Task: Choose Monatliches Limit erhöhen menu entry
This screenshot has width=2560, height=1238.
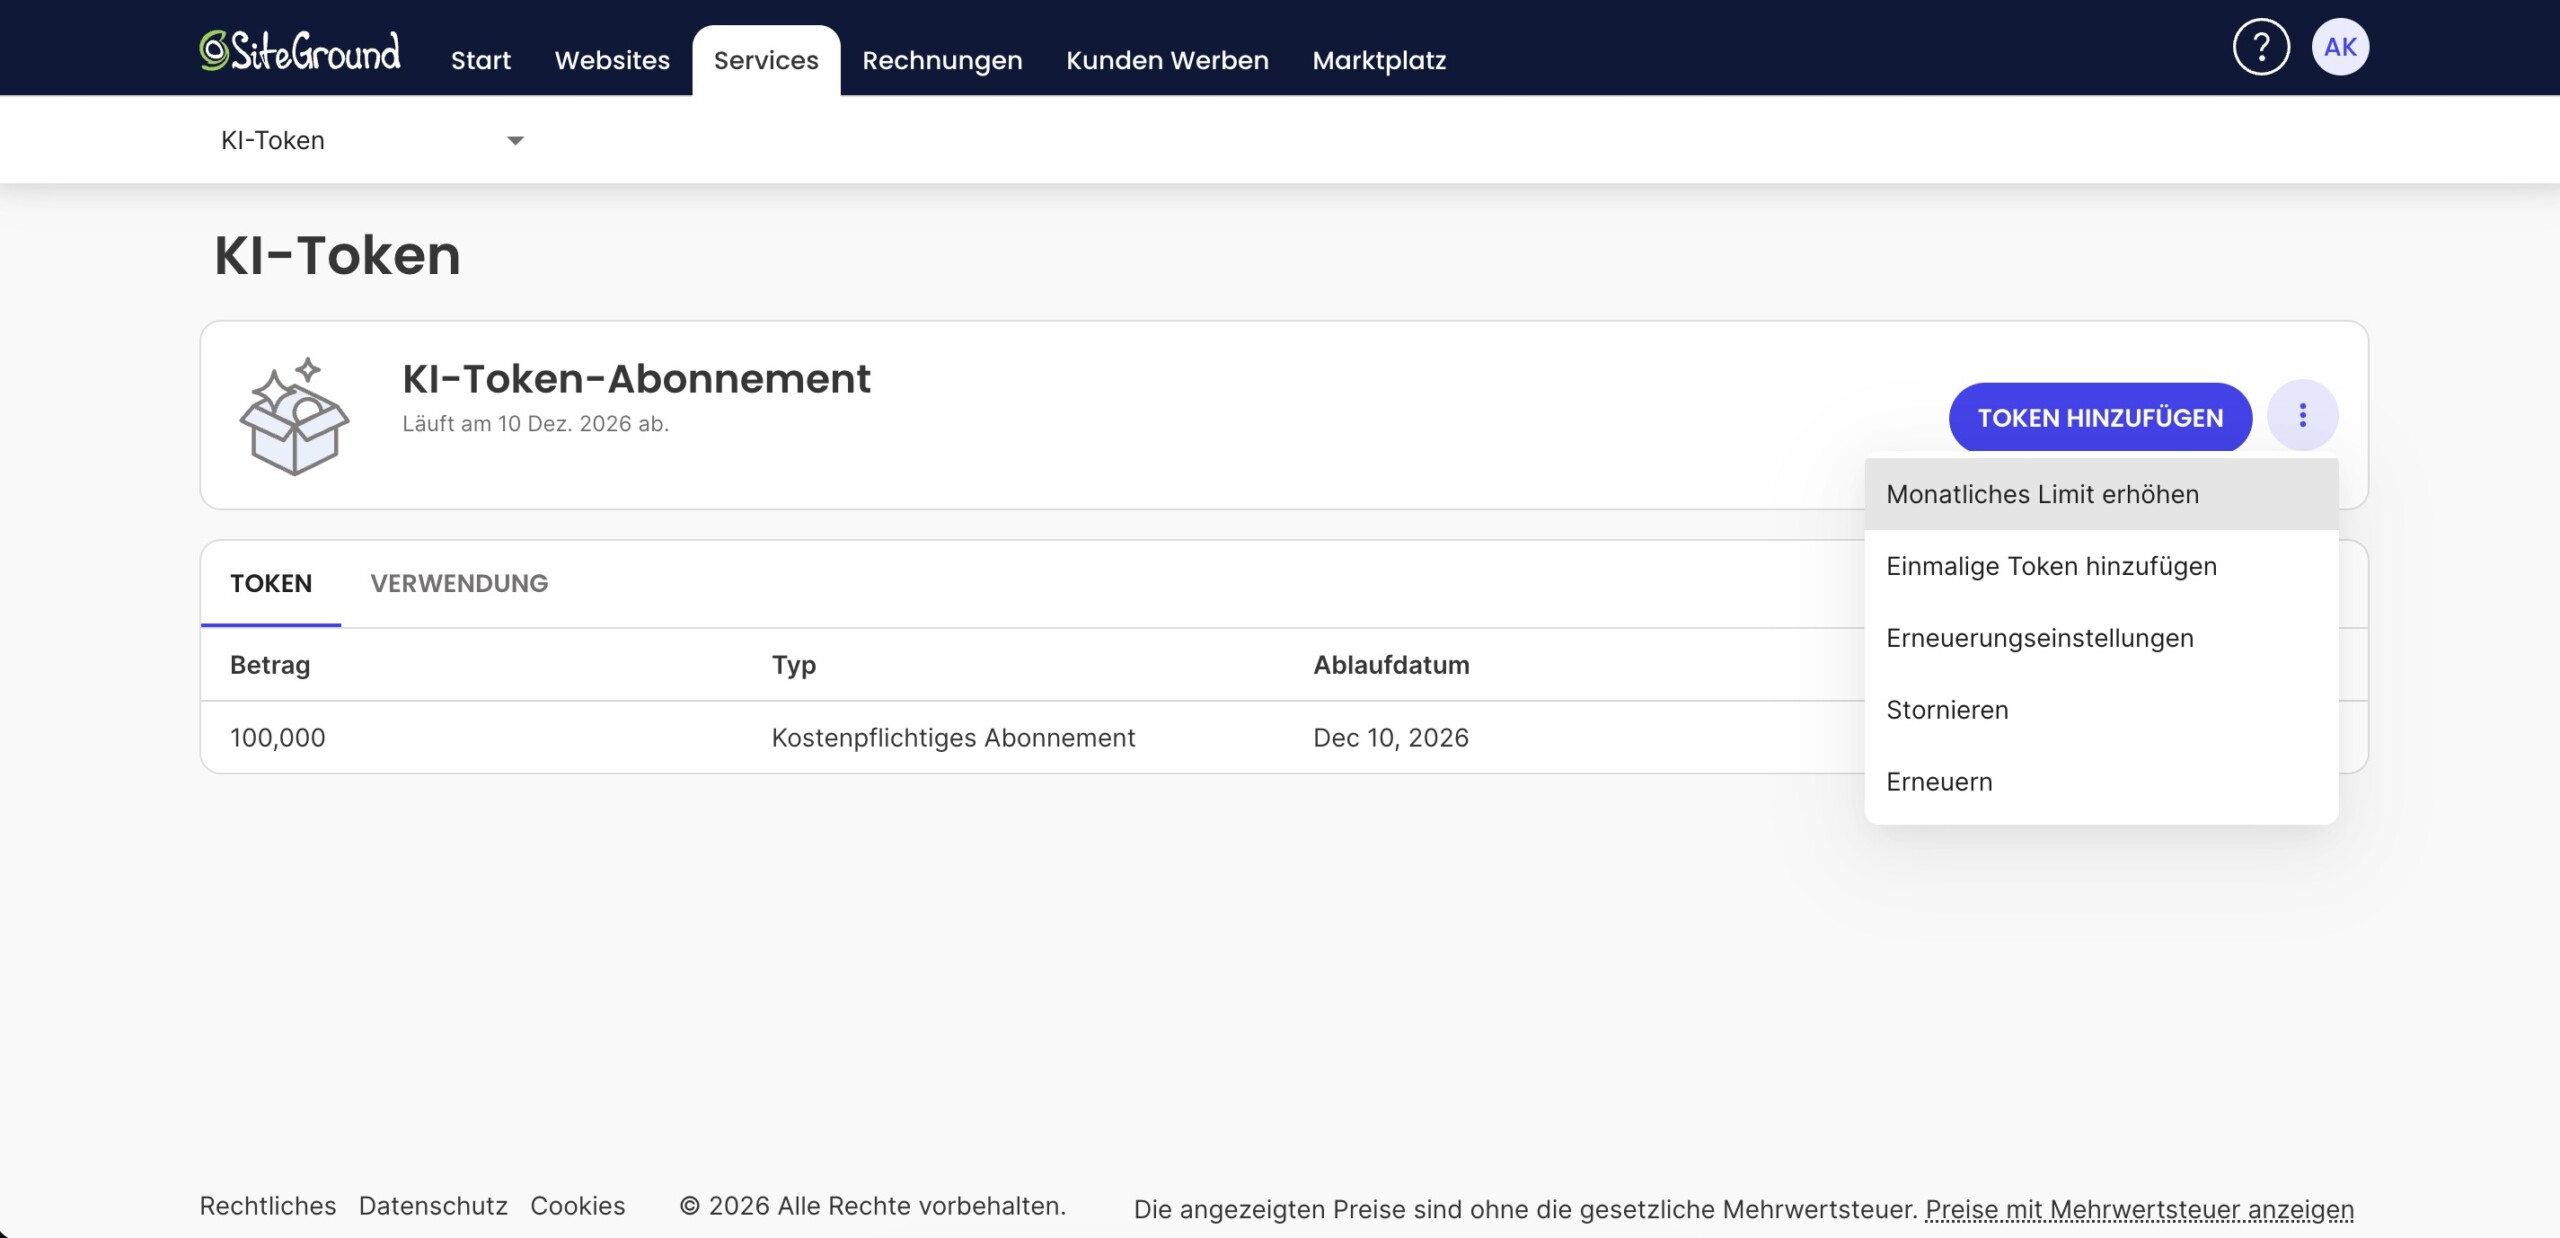Action: click(x=2101, y=494)
